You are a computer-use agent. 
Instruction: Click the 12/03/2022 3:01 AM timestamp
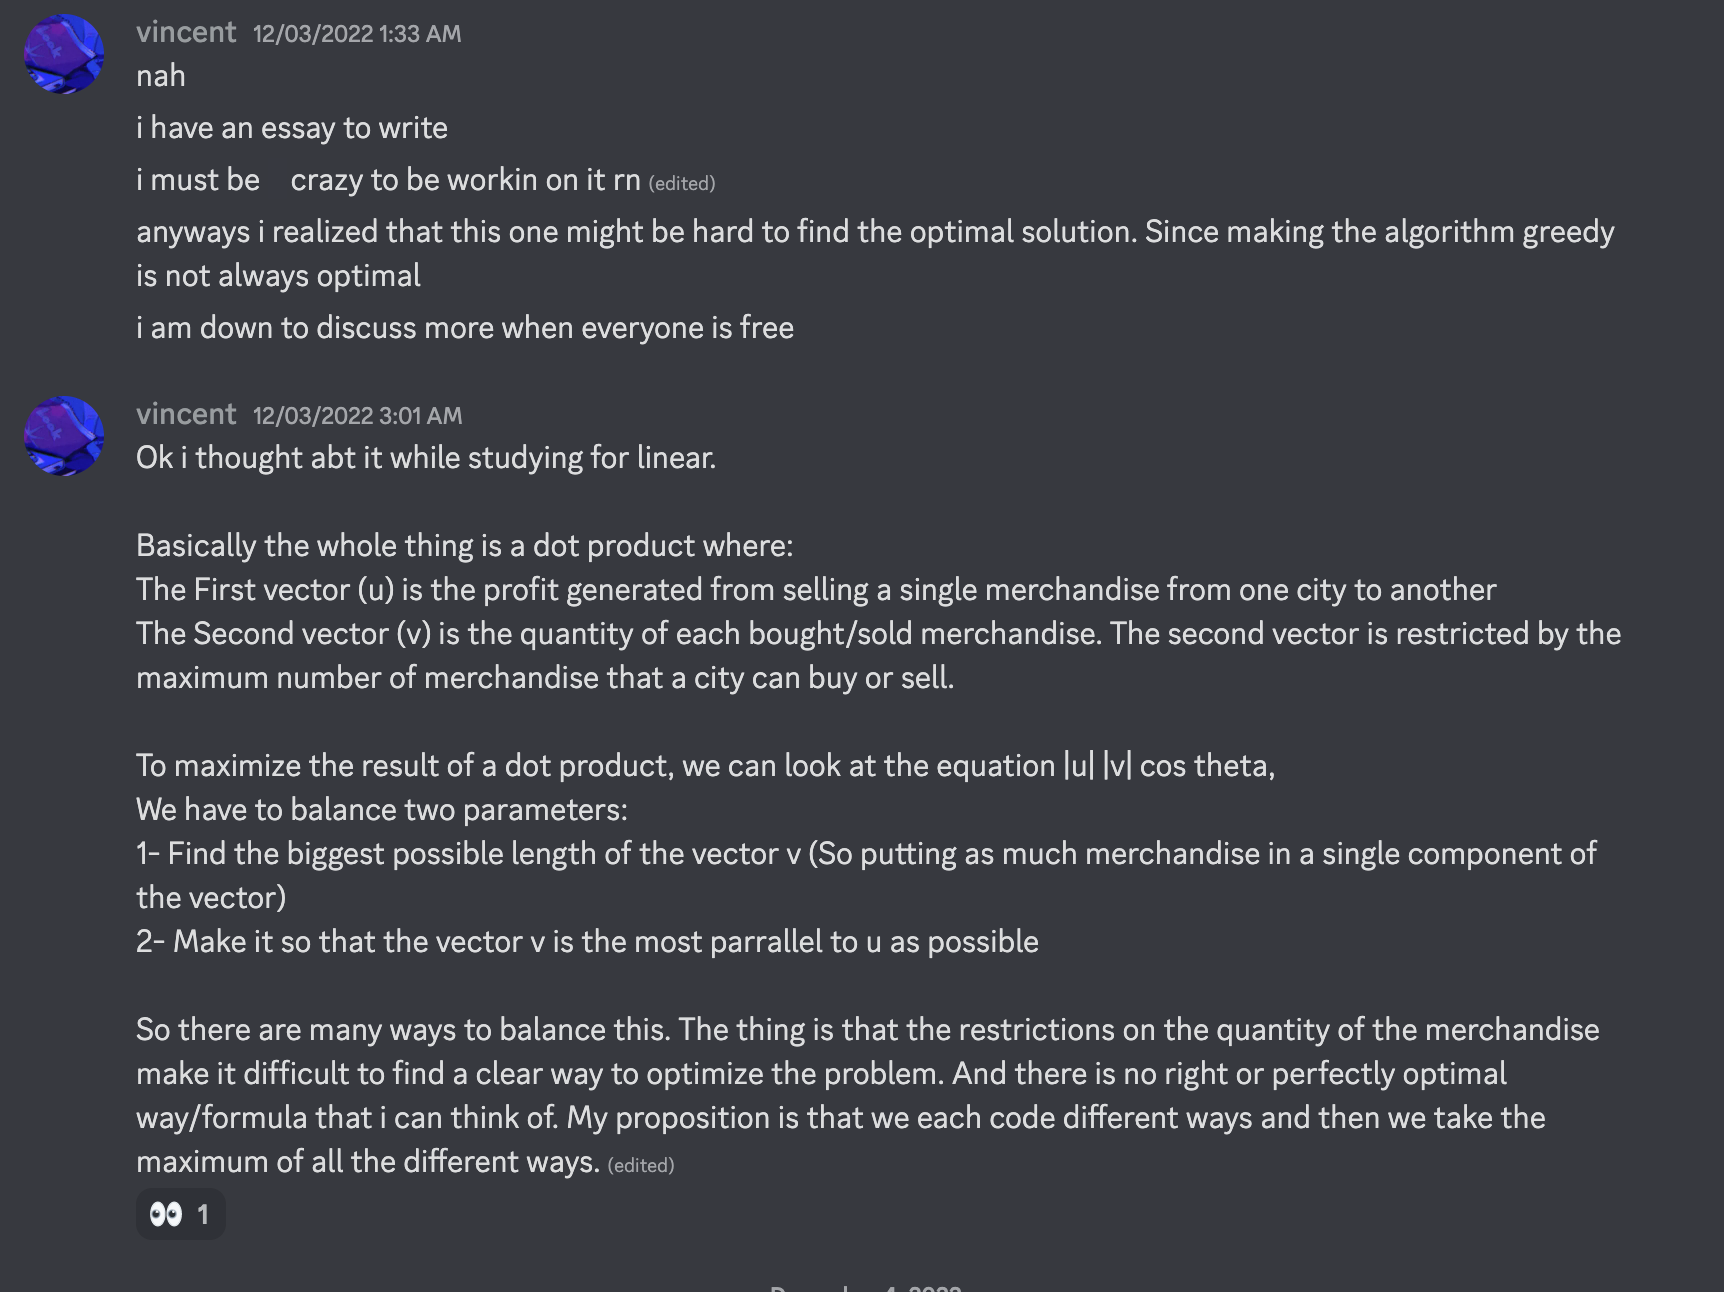click(357, 416)
